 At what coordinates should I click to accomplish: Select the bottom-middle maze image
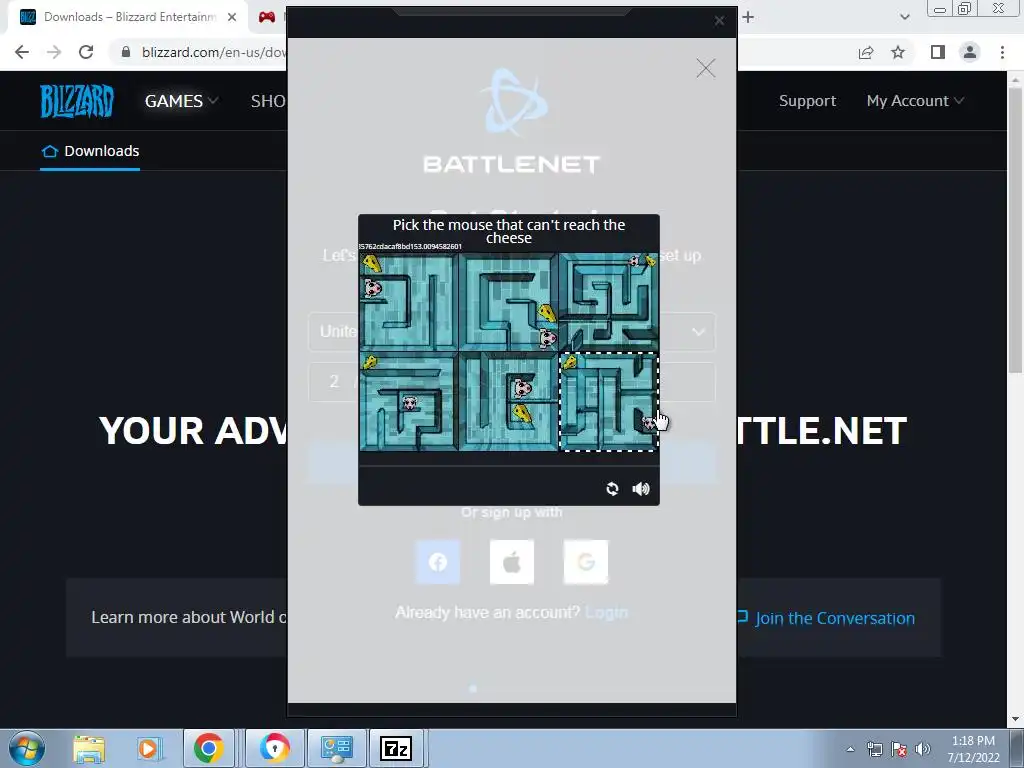coord(508,402)
